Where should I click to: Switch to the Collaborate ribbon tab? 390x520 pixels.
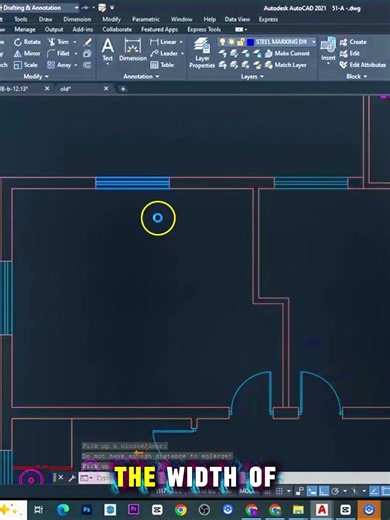point(117,30)
